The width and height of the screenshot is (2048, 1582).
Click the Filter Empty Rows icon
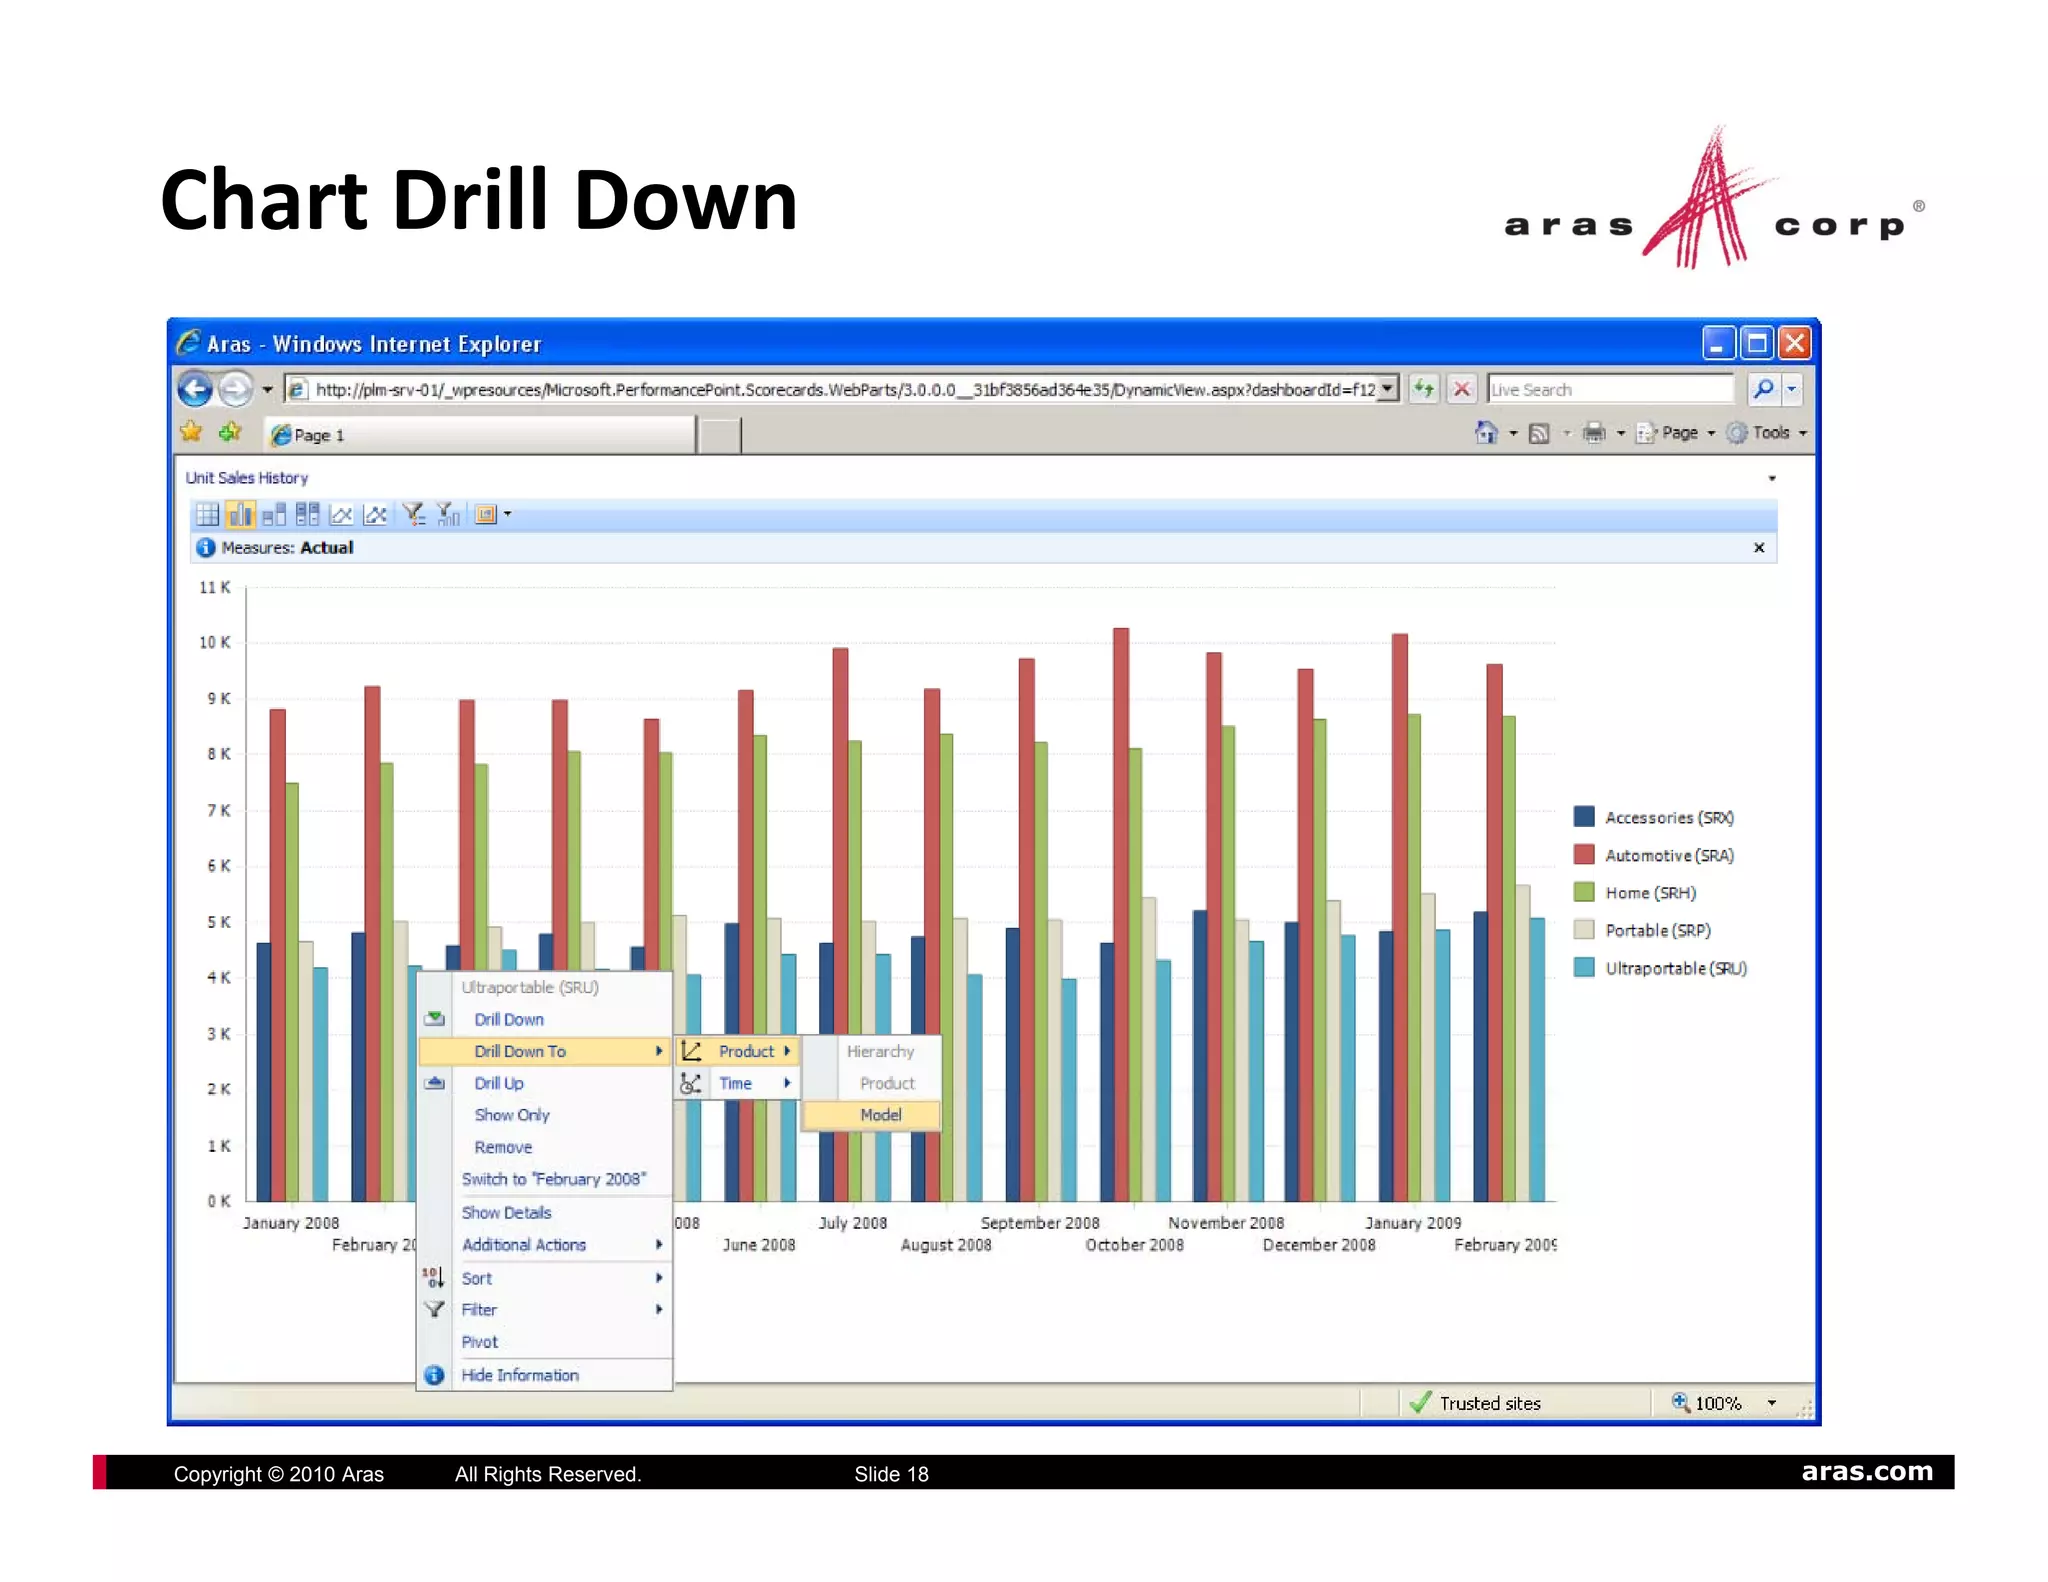tap(414, 514)
